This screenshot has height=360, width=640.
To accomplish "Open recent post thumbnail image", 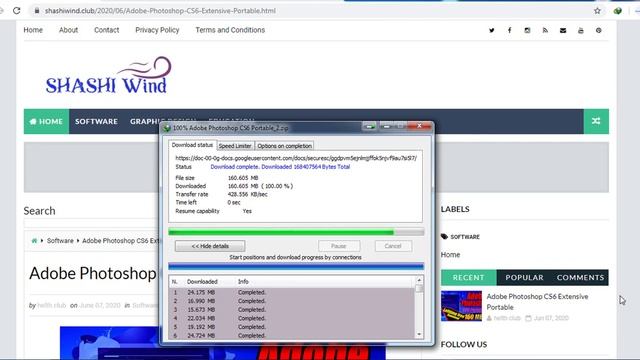I will 461,306.
